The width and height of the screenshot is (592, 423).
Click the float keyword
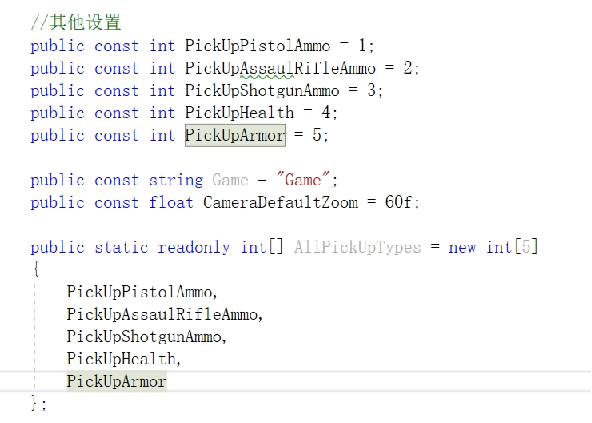pos(171,202)
